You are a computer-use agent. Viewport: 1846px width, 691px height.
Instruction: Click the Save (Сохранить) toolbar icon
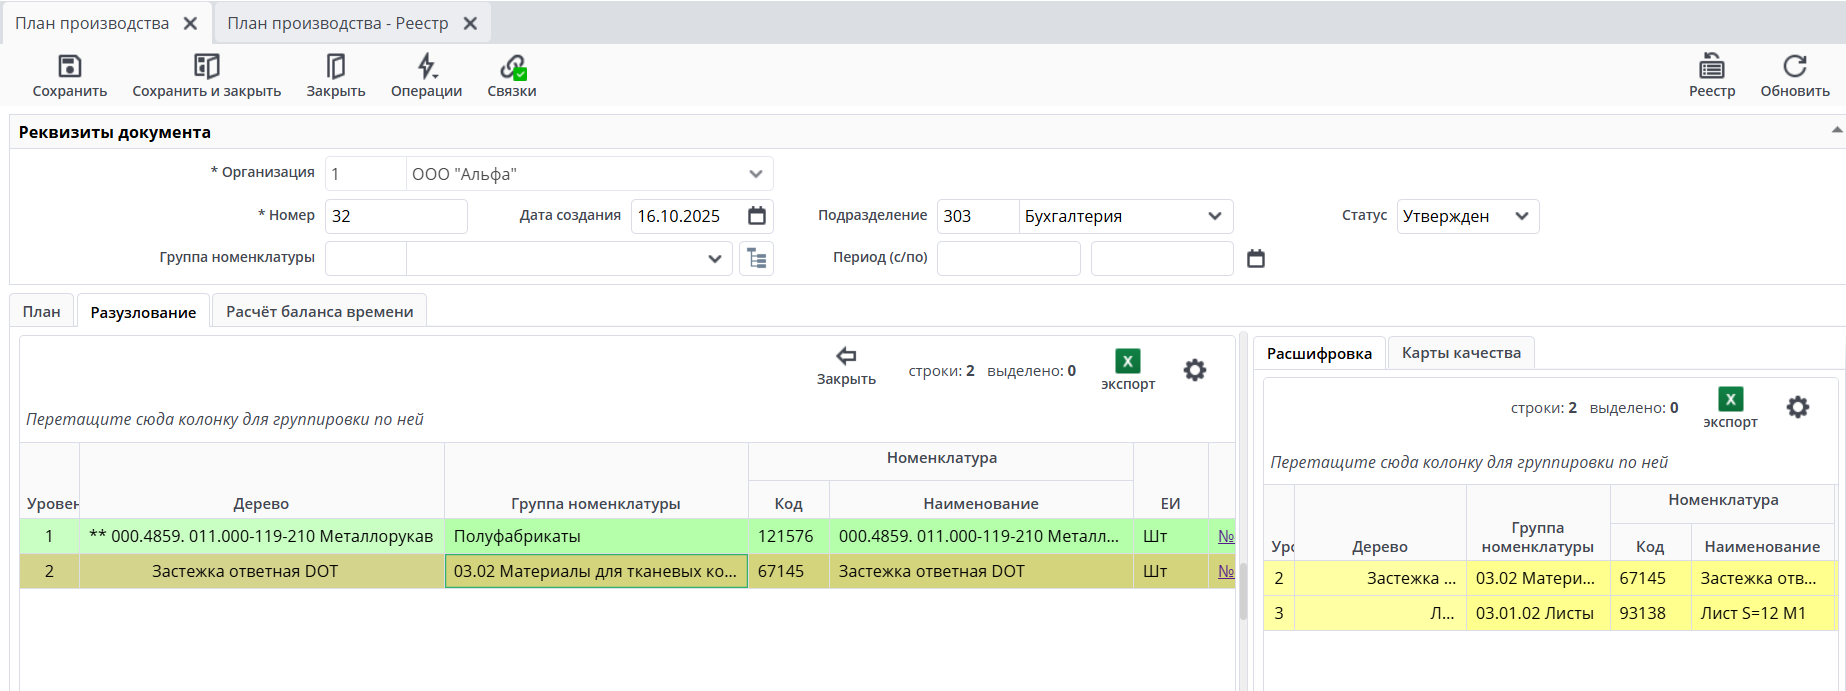pos(69,67)
